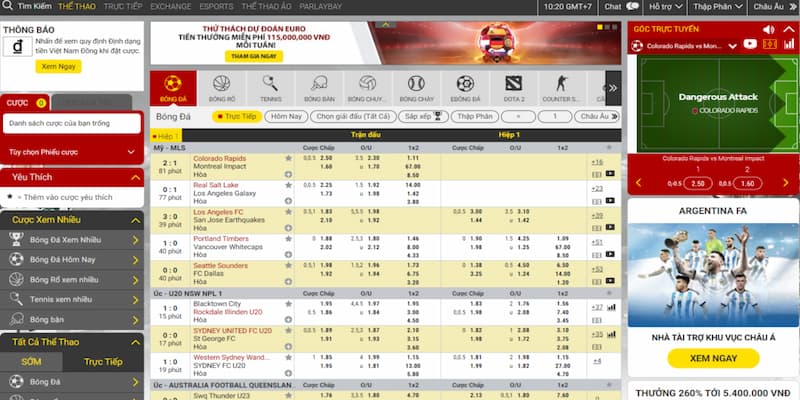Open stats chart for Blacktown City match

pos(611,307)
